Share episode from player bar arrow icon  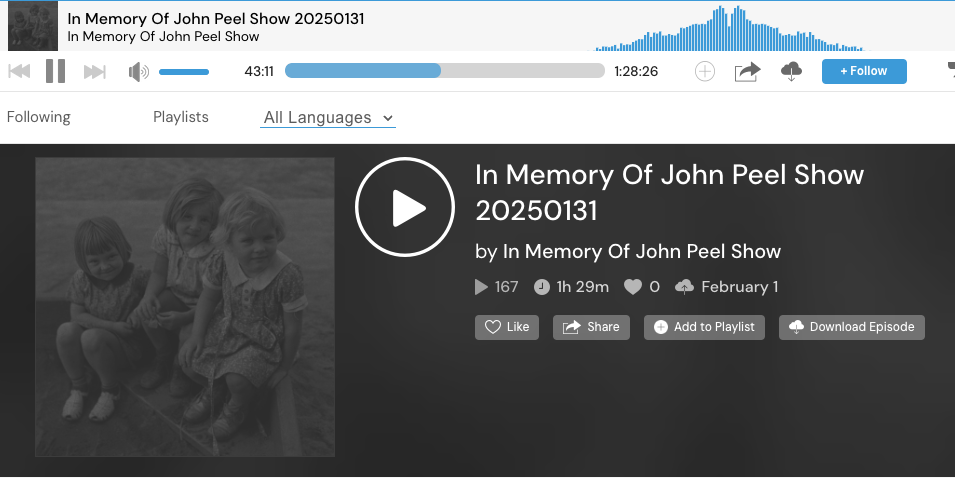(747, 71)
